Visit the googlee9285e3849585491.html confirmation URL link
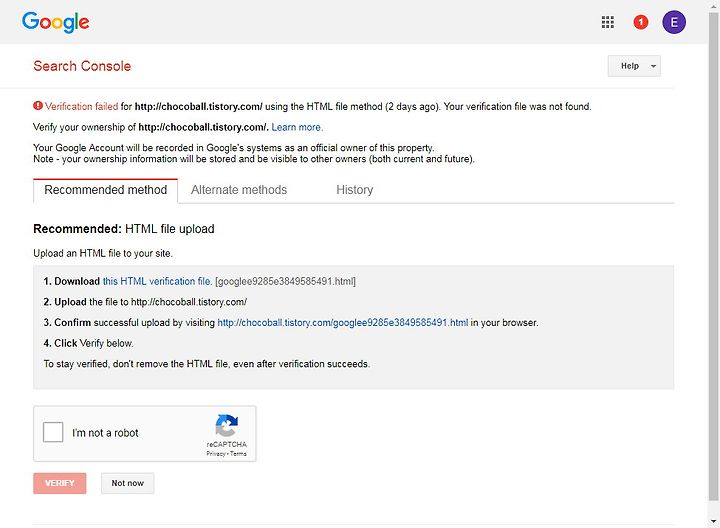This screenshot has width=720, height=528. [x=343, y=322]
